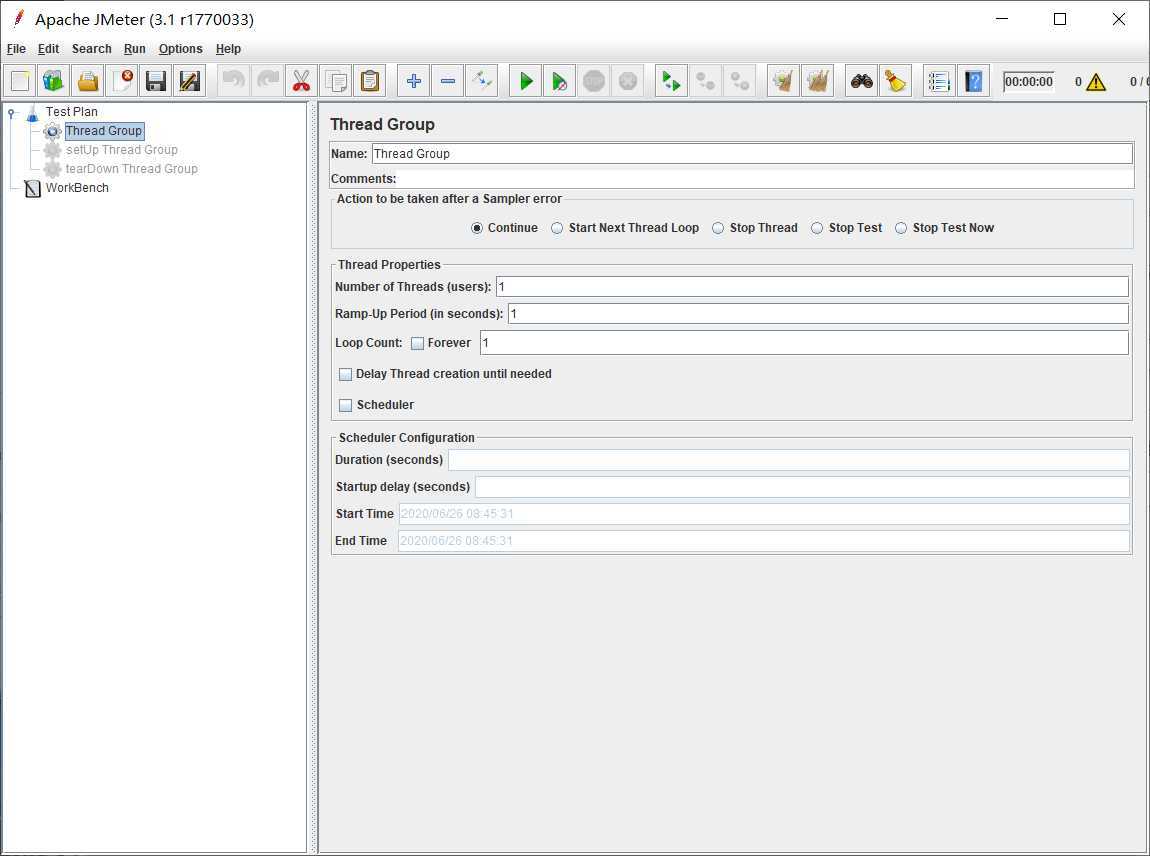Click the Paste clipboard icon
The width and height of the screenshot is (1150, 856).
pyautogui.click(x=370, y=81)
